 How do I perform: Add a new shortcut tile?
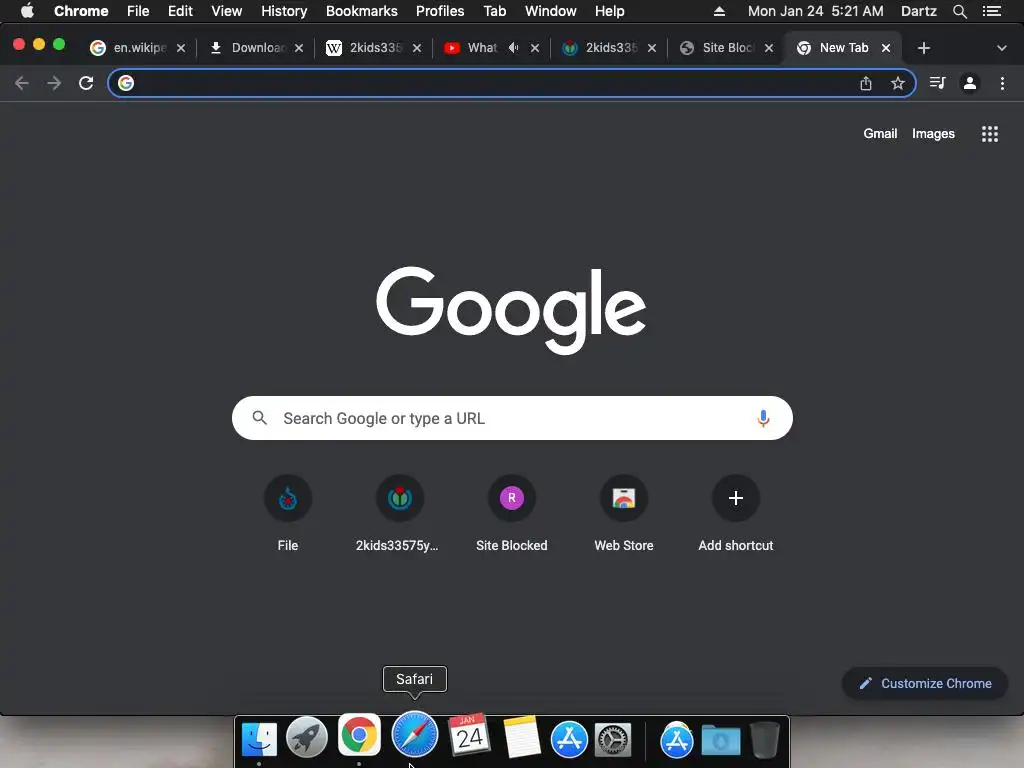(x=736, y=514)
